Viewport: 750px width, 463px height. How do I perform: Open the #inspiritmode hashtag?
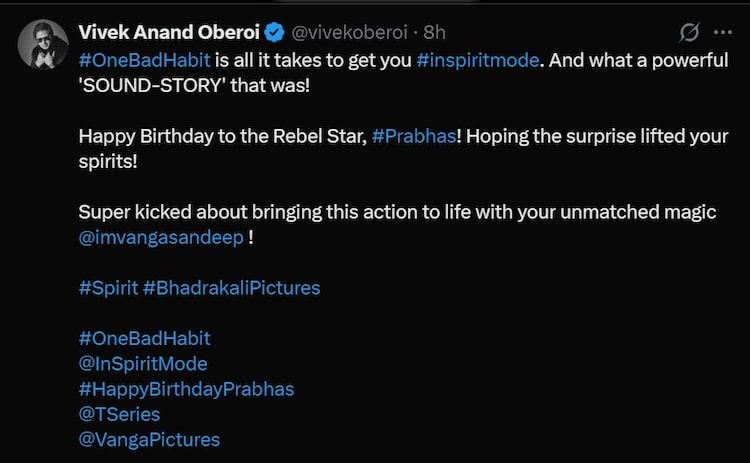[478, 59]
